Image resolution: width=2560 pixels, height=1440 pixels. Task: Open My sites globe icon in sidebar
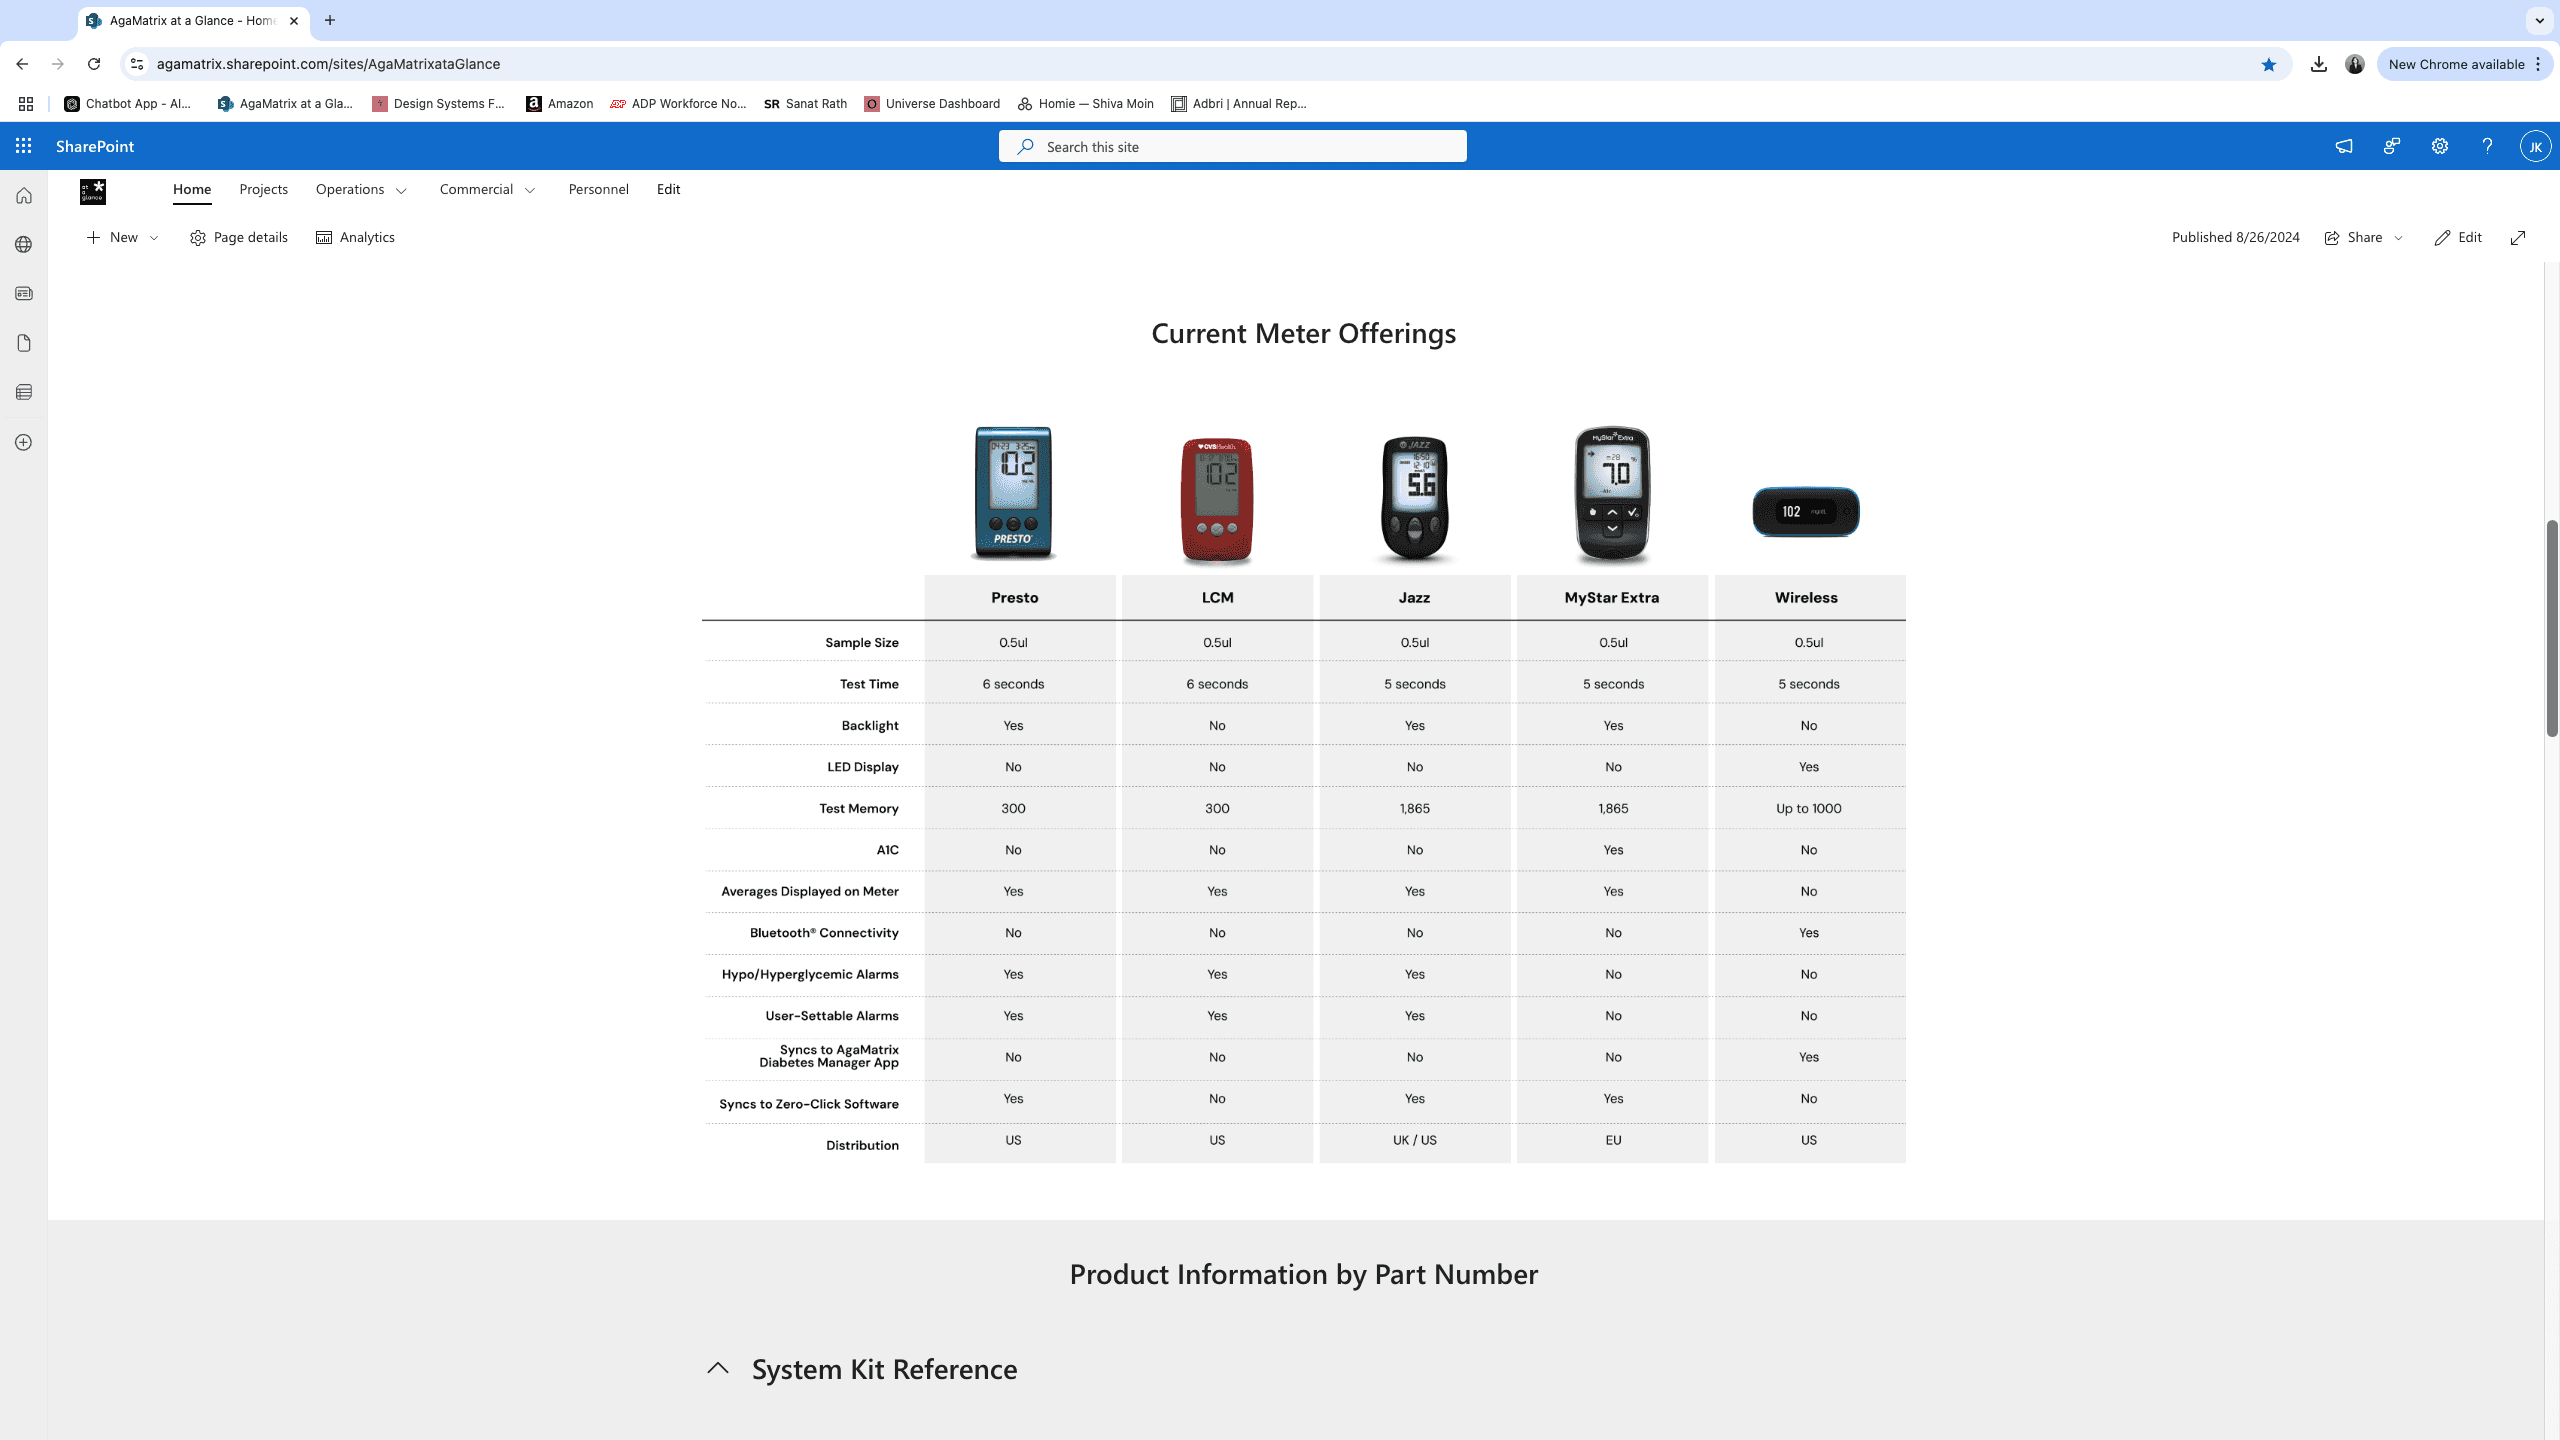pyautogui.click(x=24, y=245)
